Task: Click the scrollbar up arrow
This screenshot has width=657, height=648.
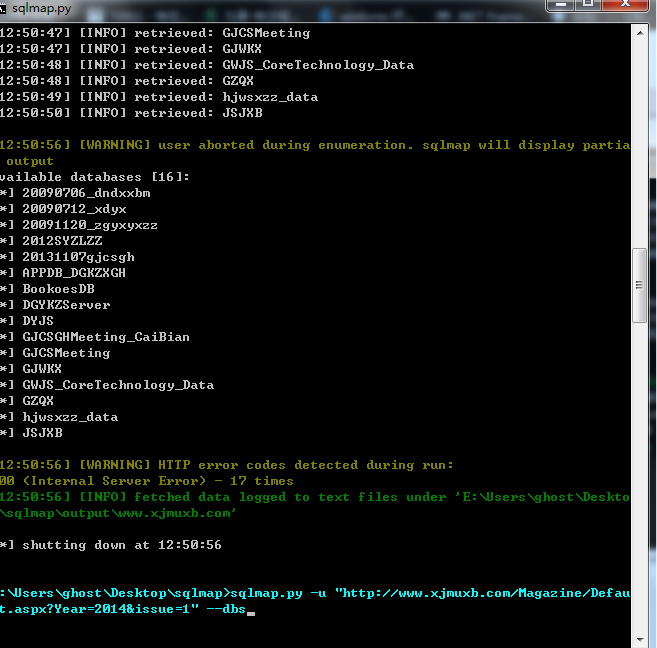Action: point(640,33)
